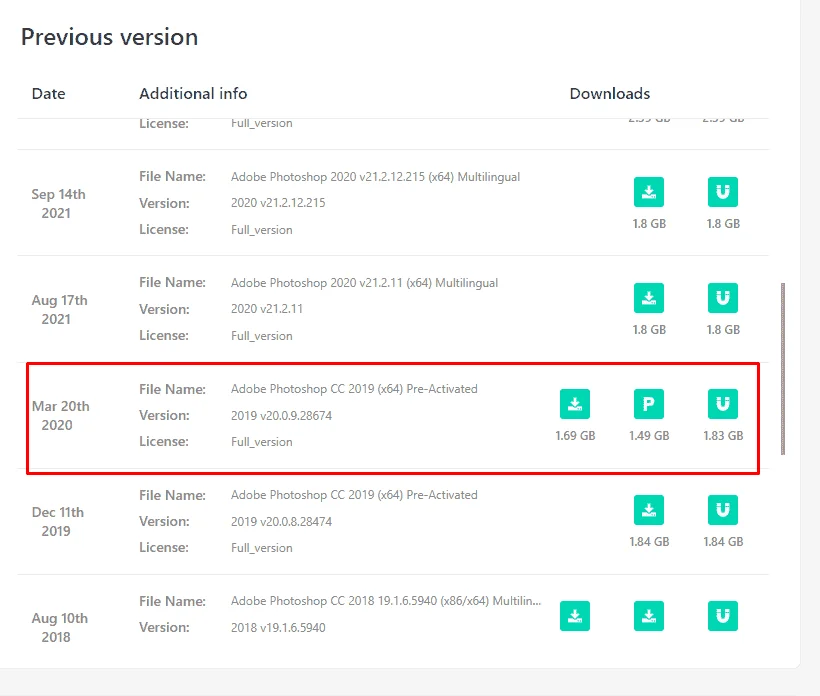Viewport: 820px width, 696px height.
Task: Click version text 2020 v21.2.11
Action: 267,309
